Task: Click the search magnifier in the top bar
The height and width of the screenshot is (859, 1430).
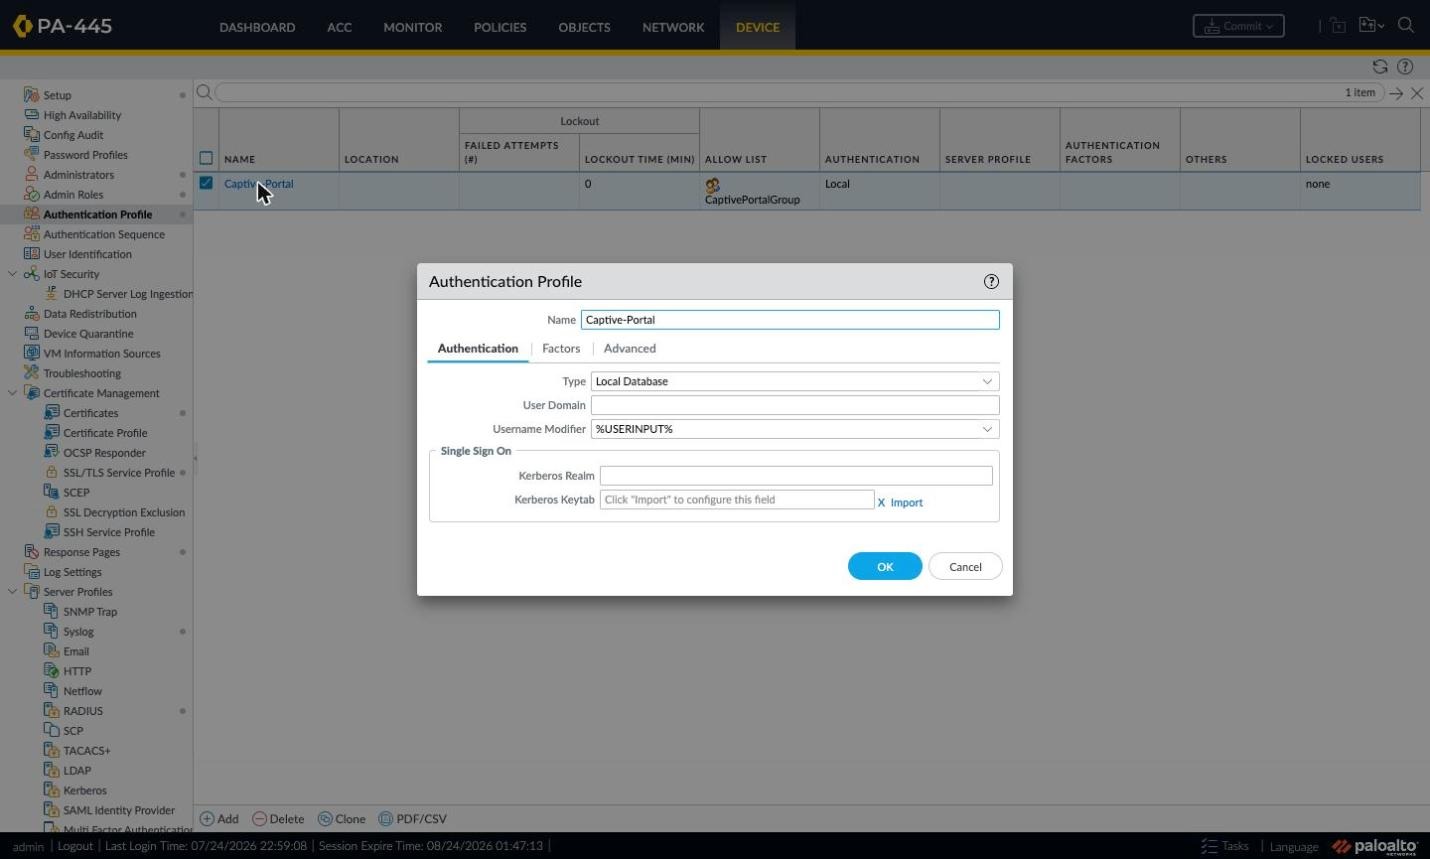Action: click(x=1406, y=26)
